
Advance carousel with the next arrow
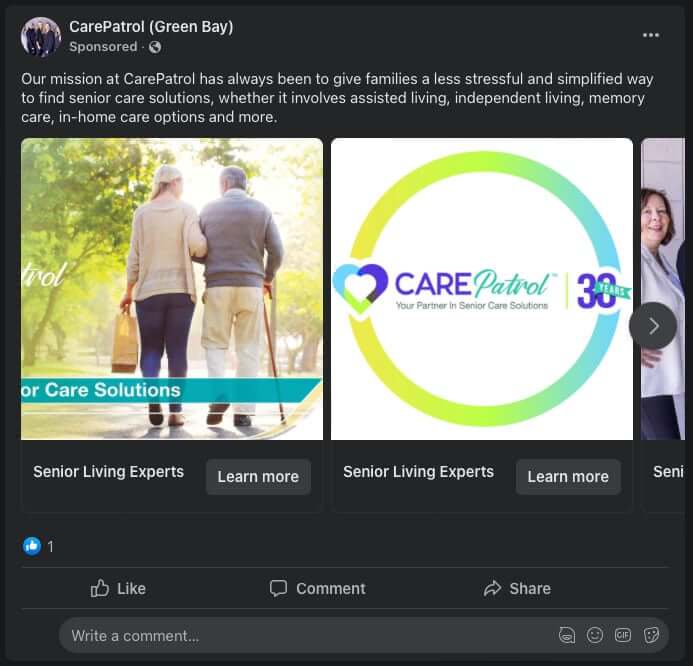tap(653, 325)
